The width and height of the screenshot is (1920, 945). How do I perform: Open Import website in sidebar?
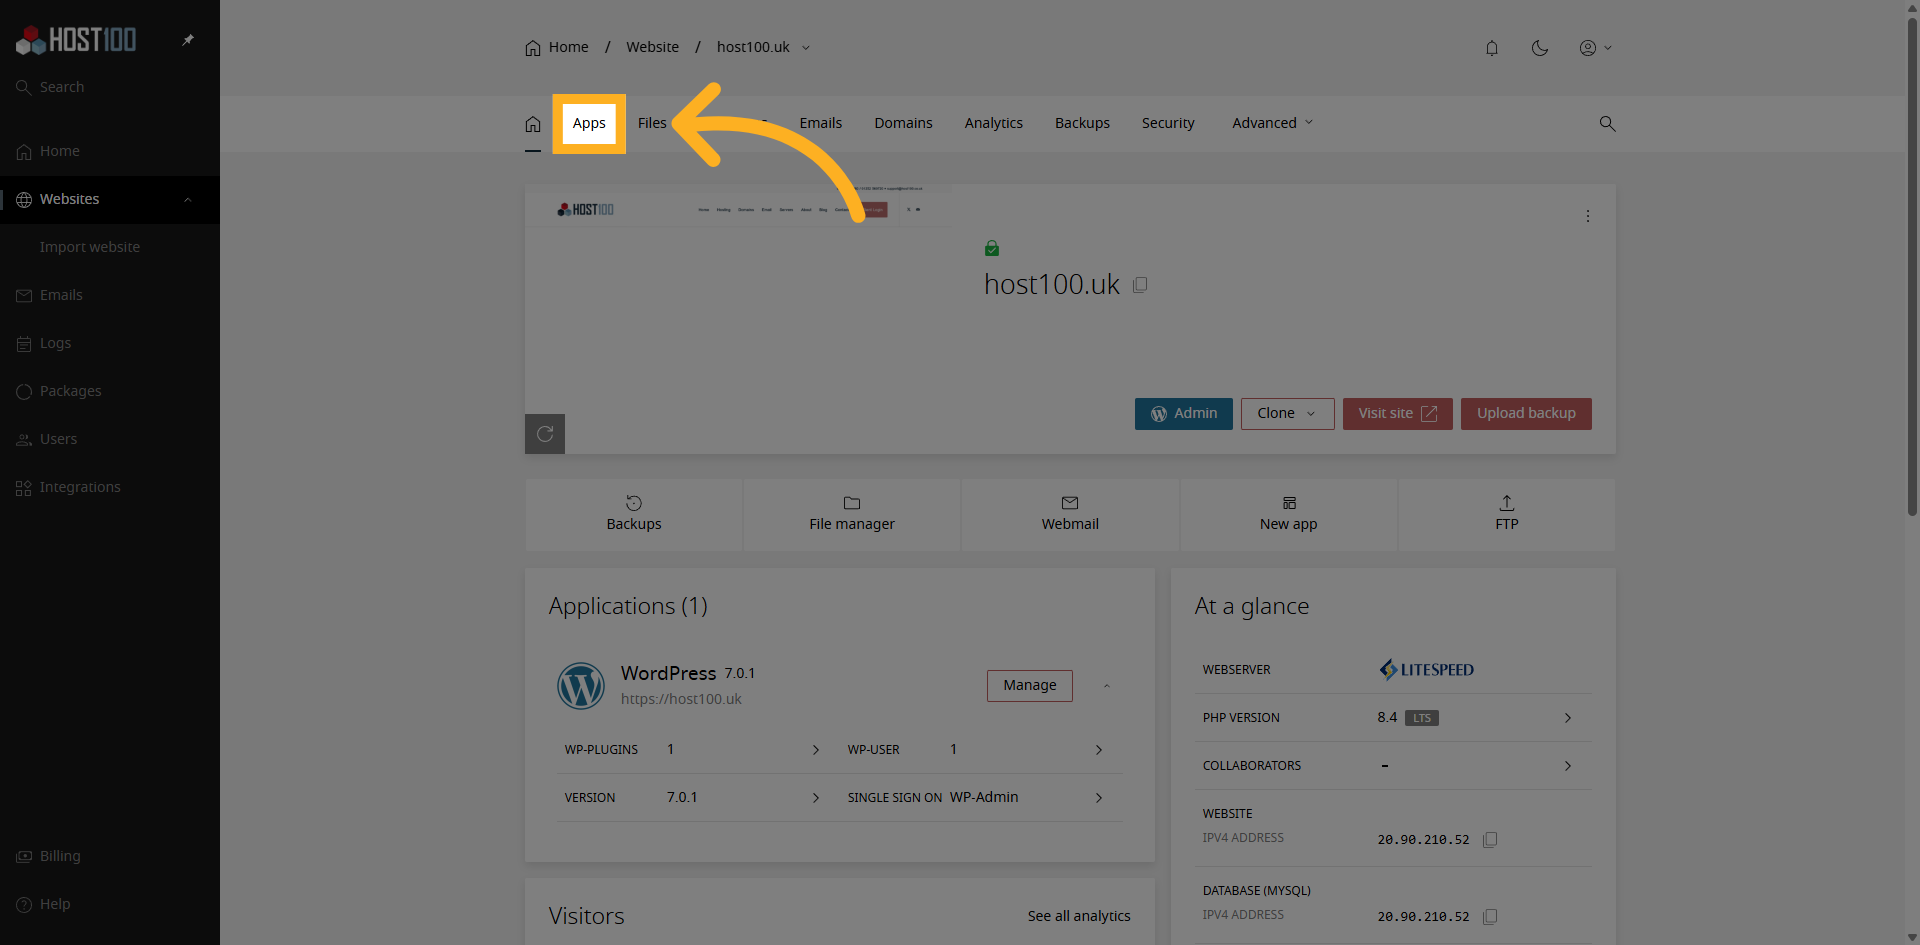coord(90,247)
